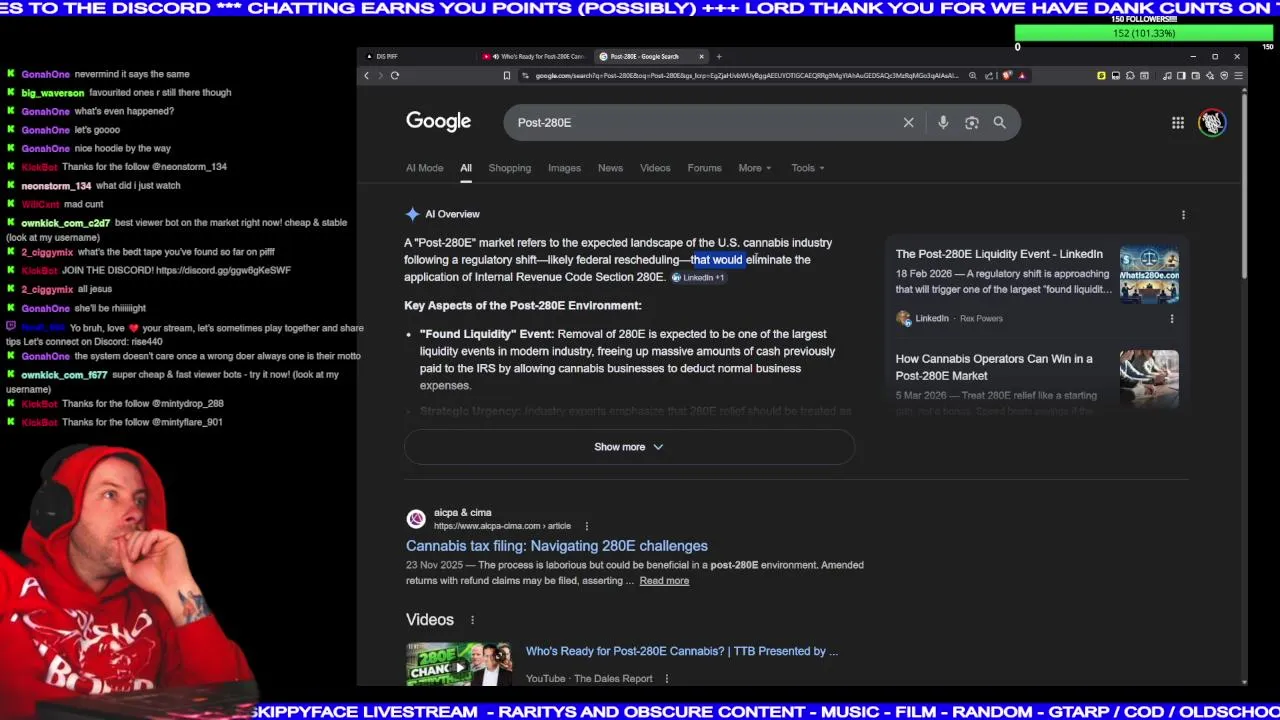Open three-dot menu beside aicpa & cima result
The width and height of the screenshot is (1280, 720).
tap(586, 526)
